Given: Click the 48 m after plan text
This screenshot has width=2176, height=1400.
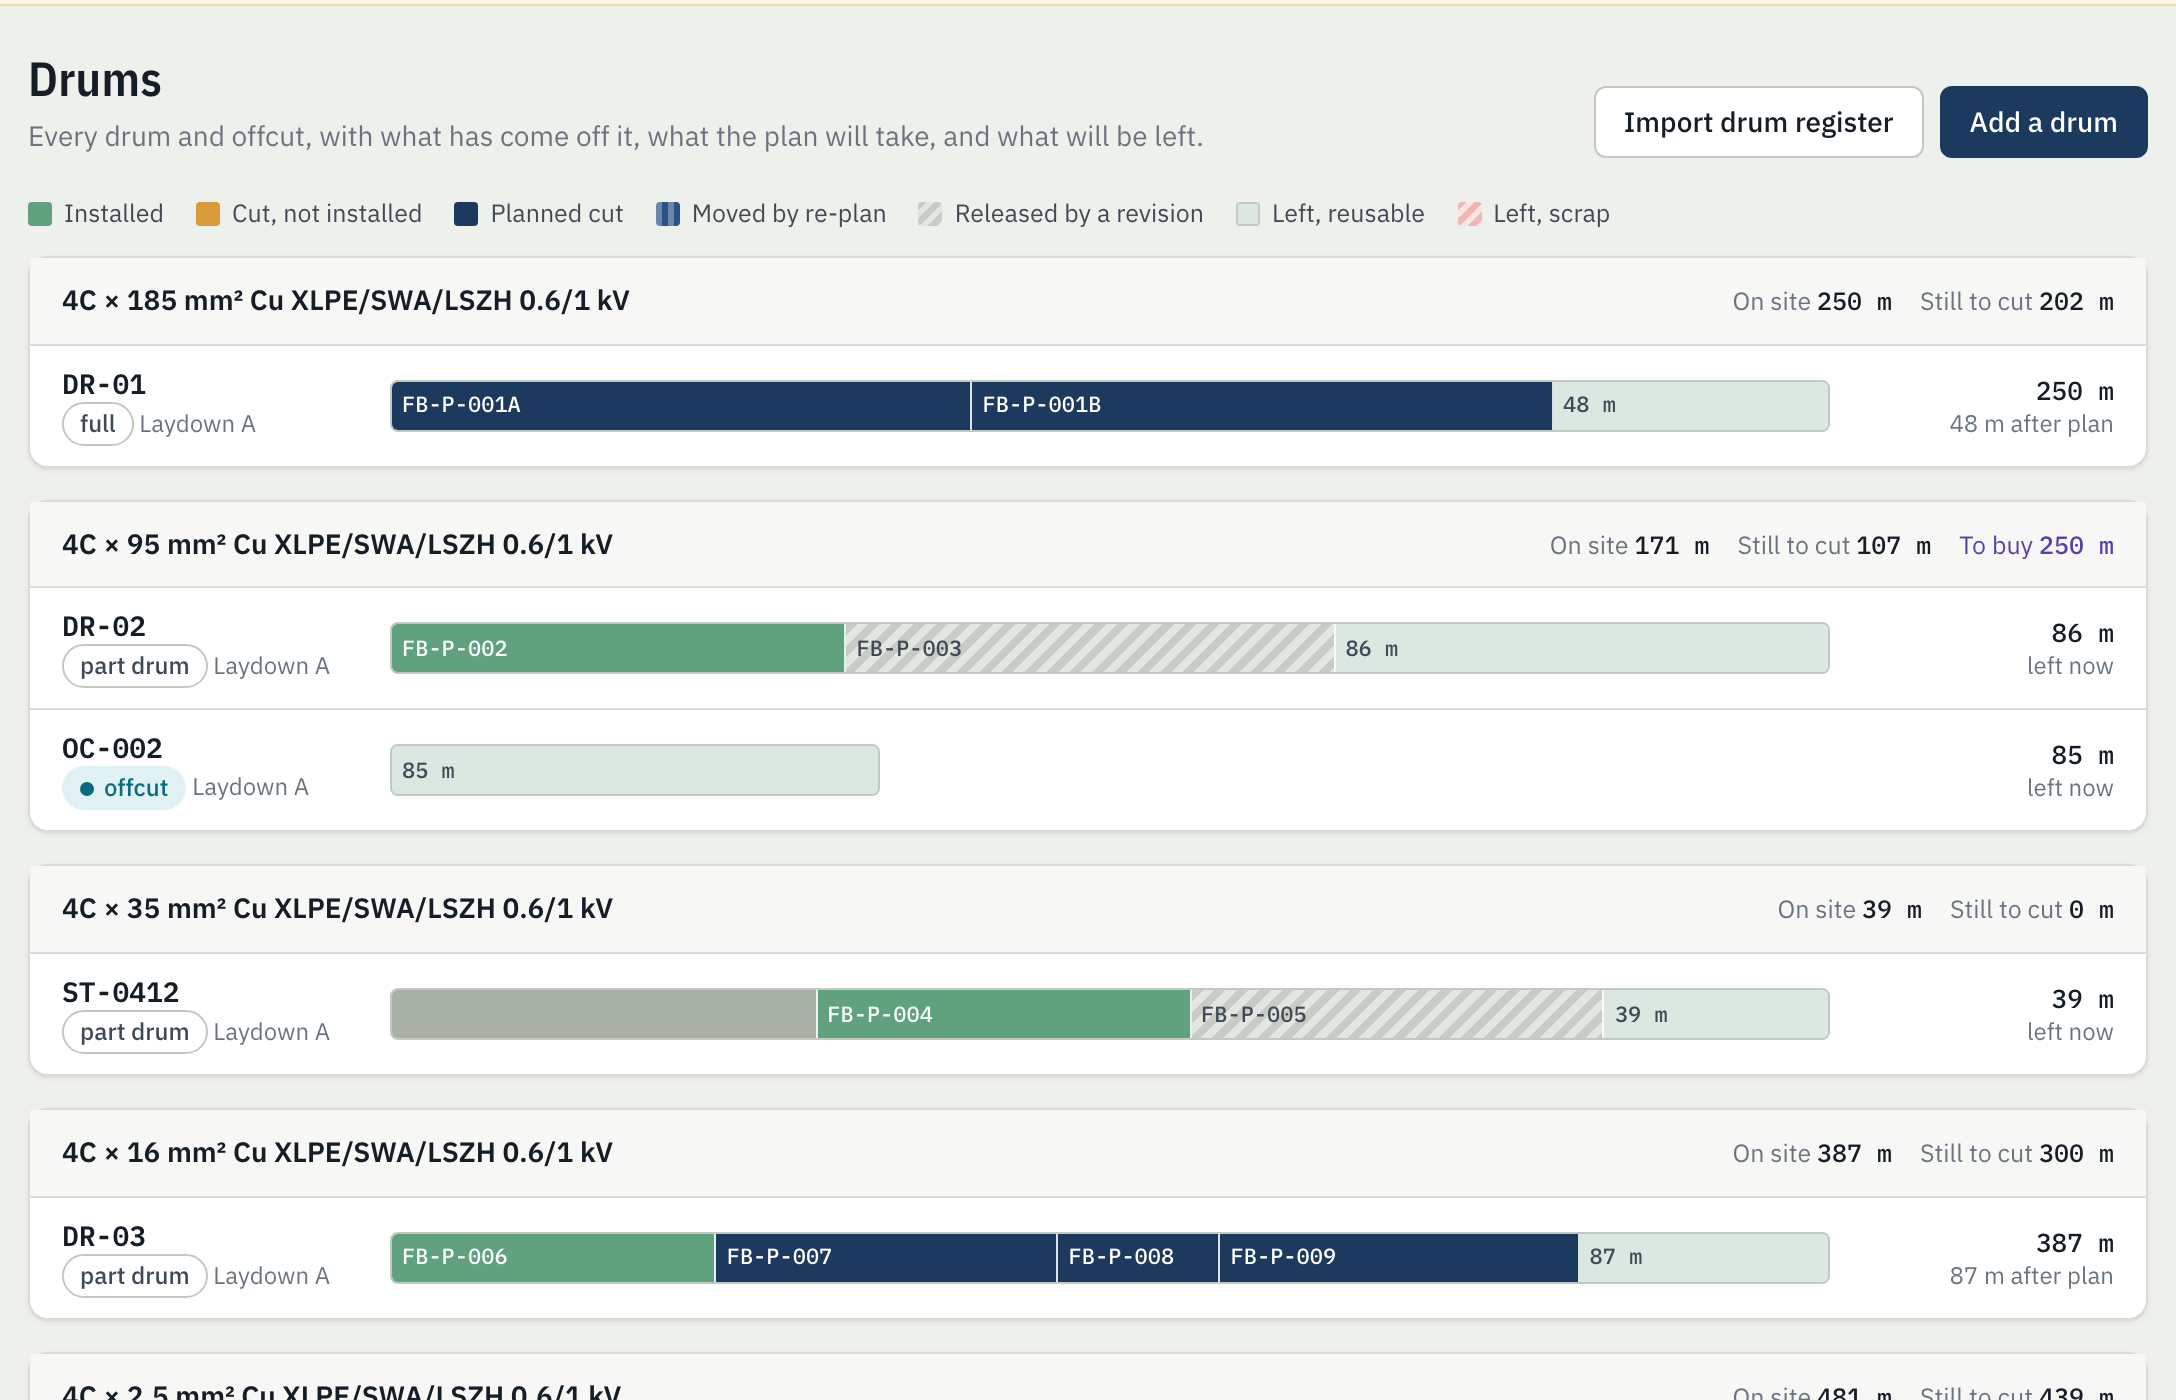Looking at the screenshot, I should click(2031, 424).
